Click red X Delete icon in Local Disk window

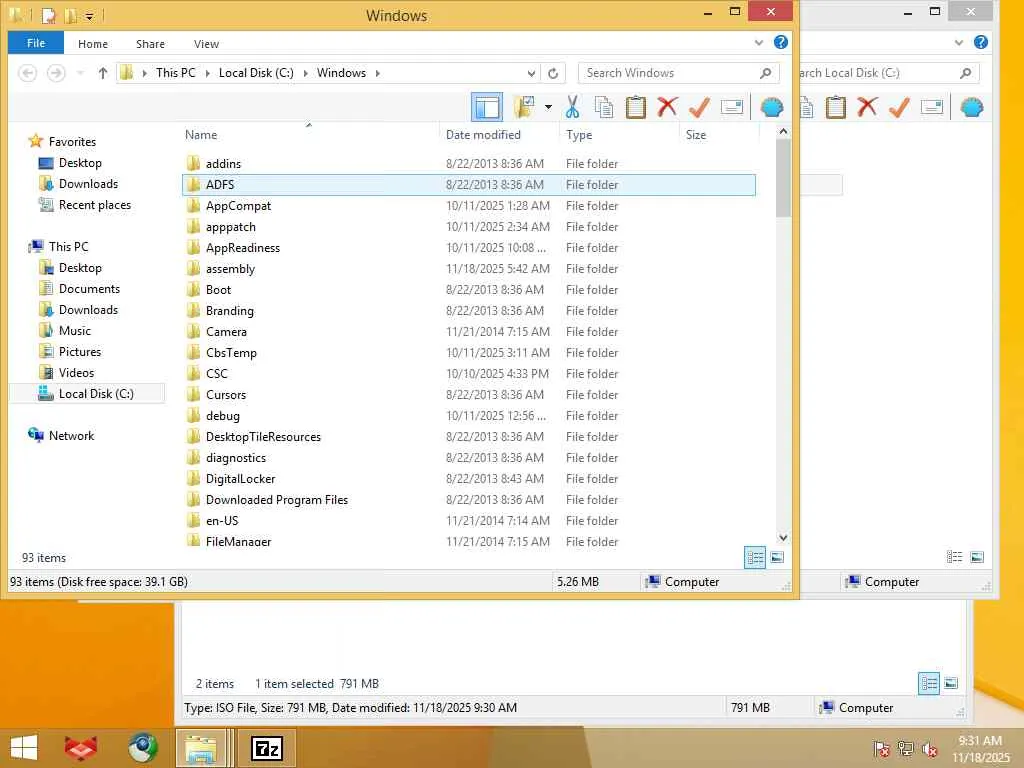(x=867, y=107)
